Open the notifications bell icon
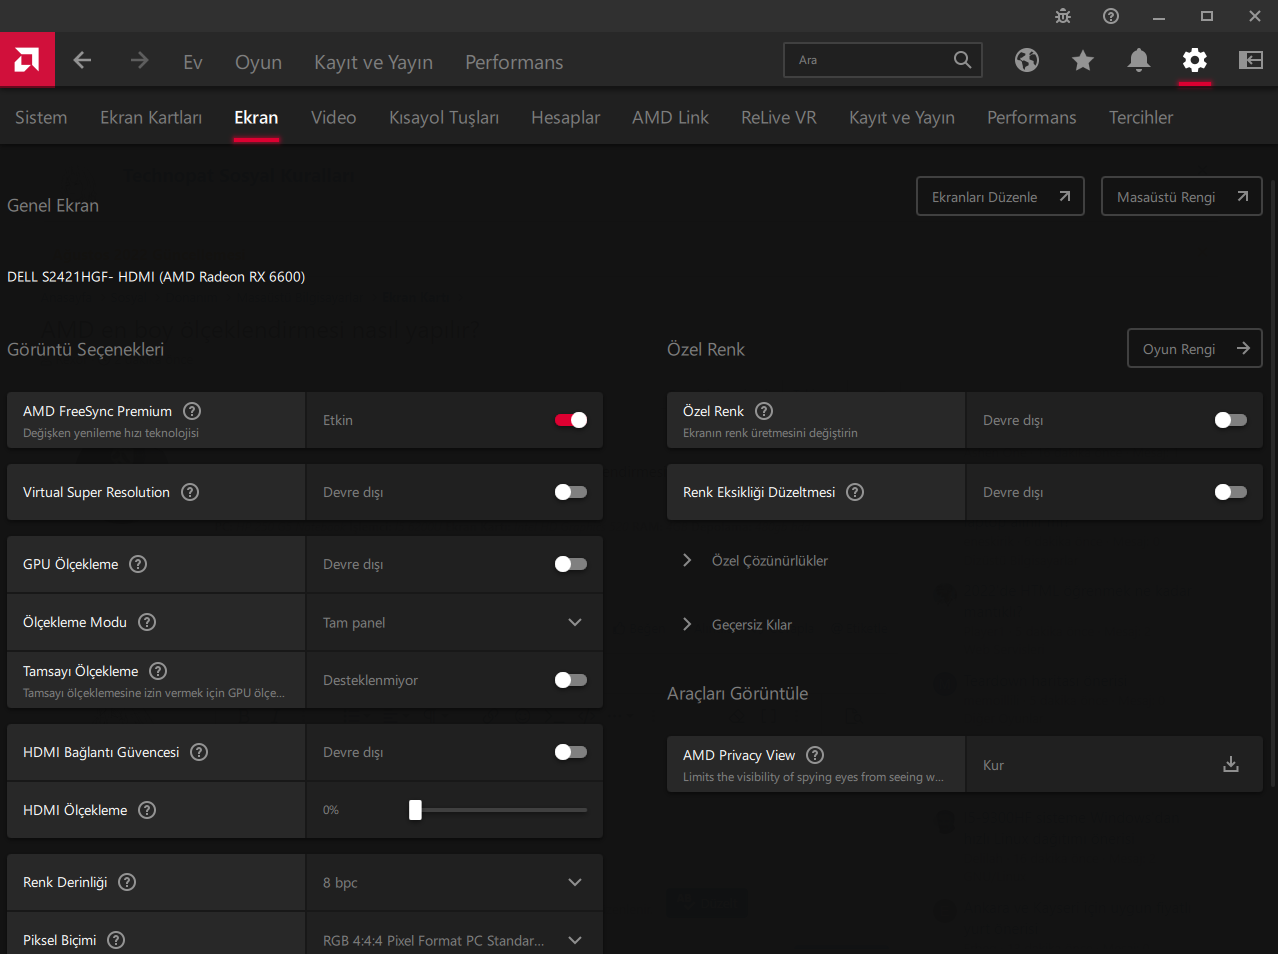The image size is (1278, 954). (1138, 61)
